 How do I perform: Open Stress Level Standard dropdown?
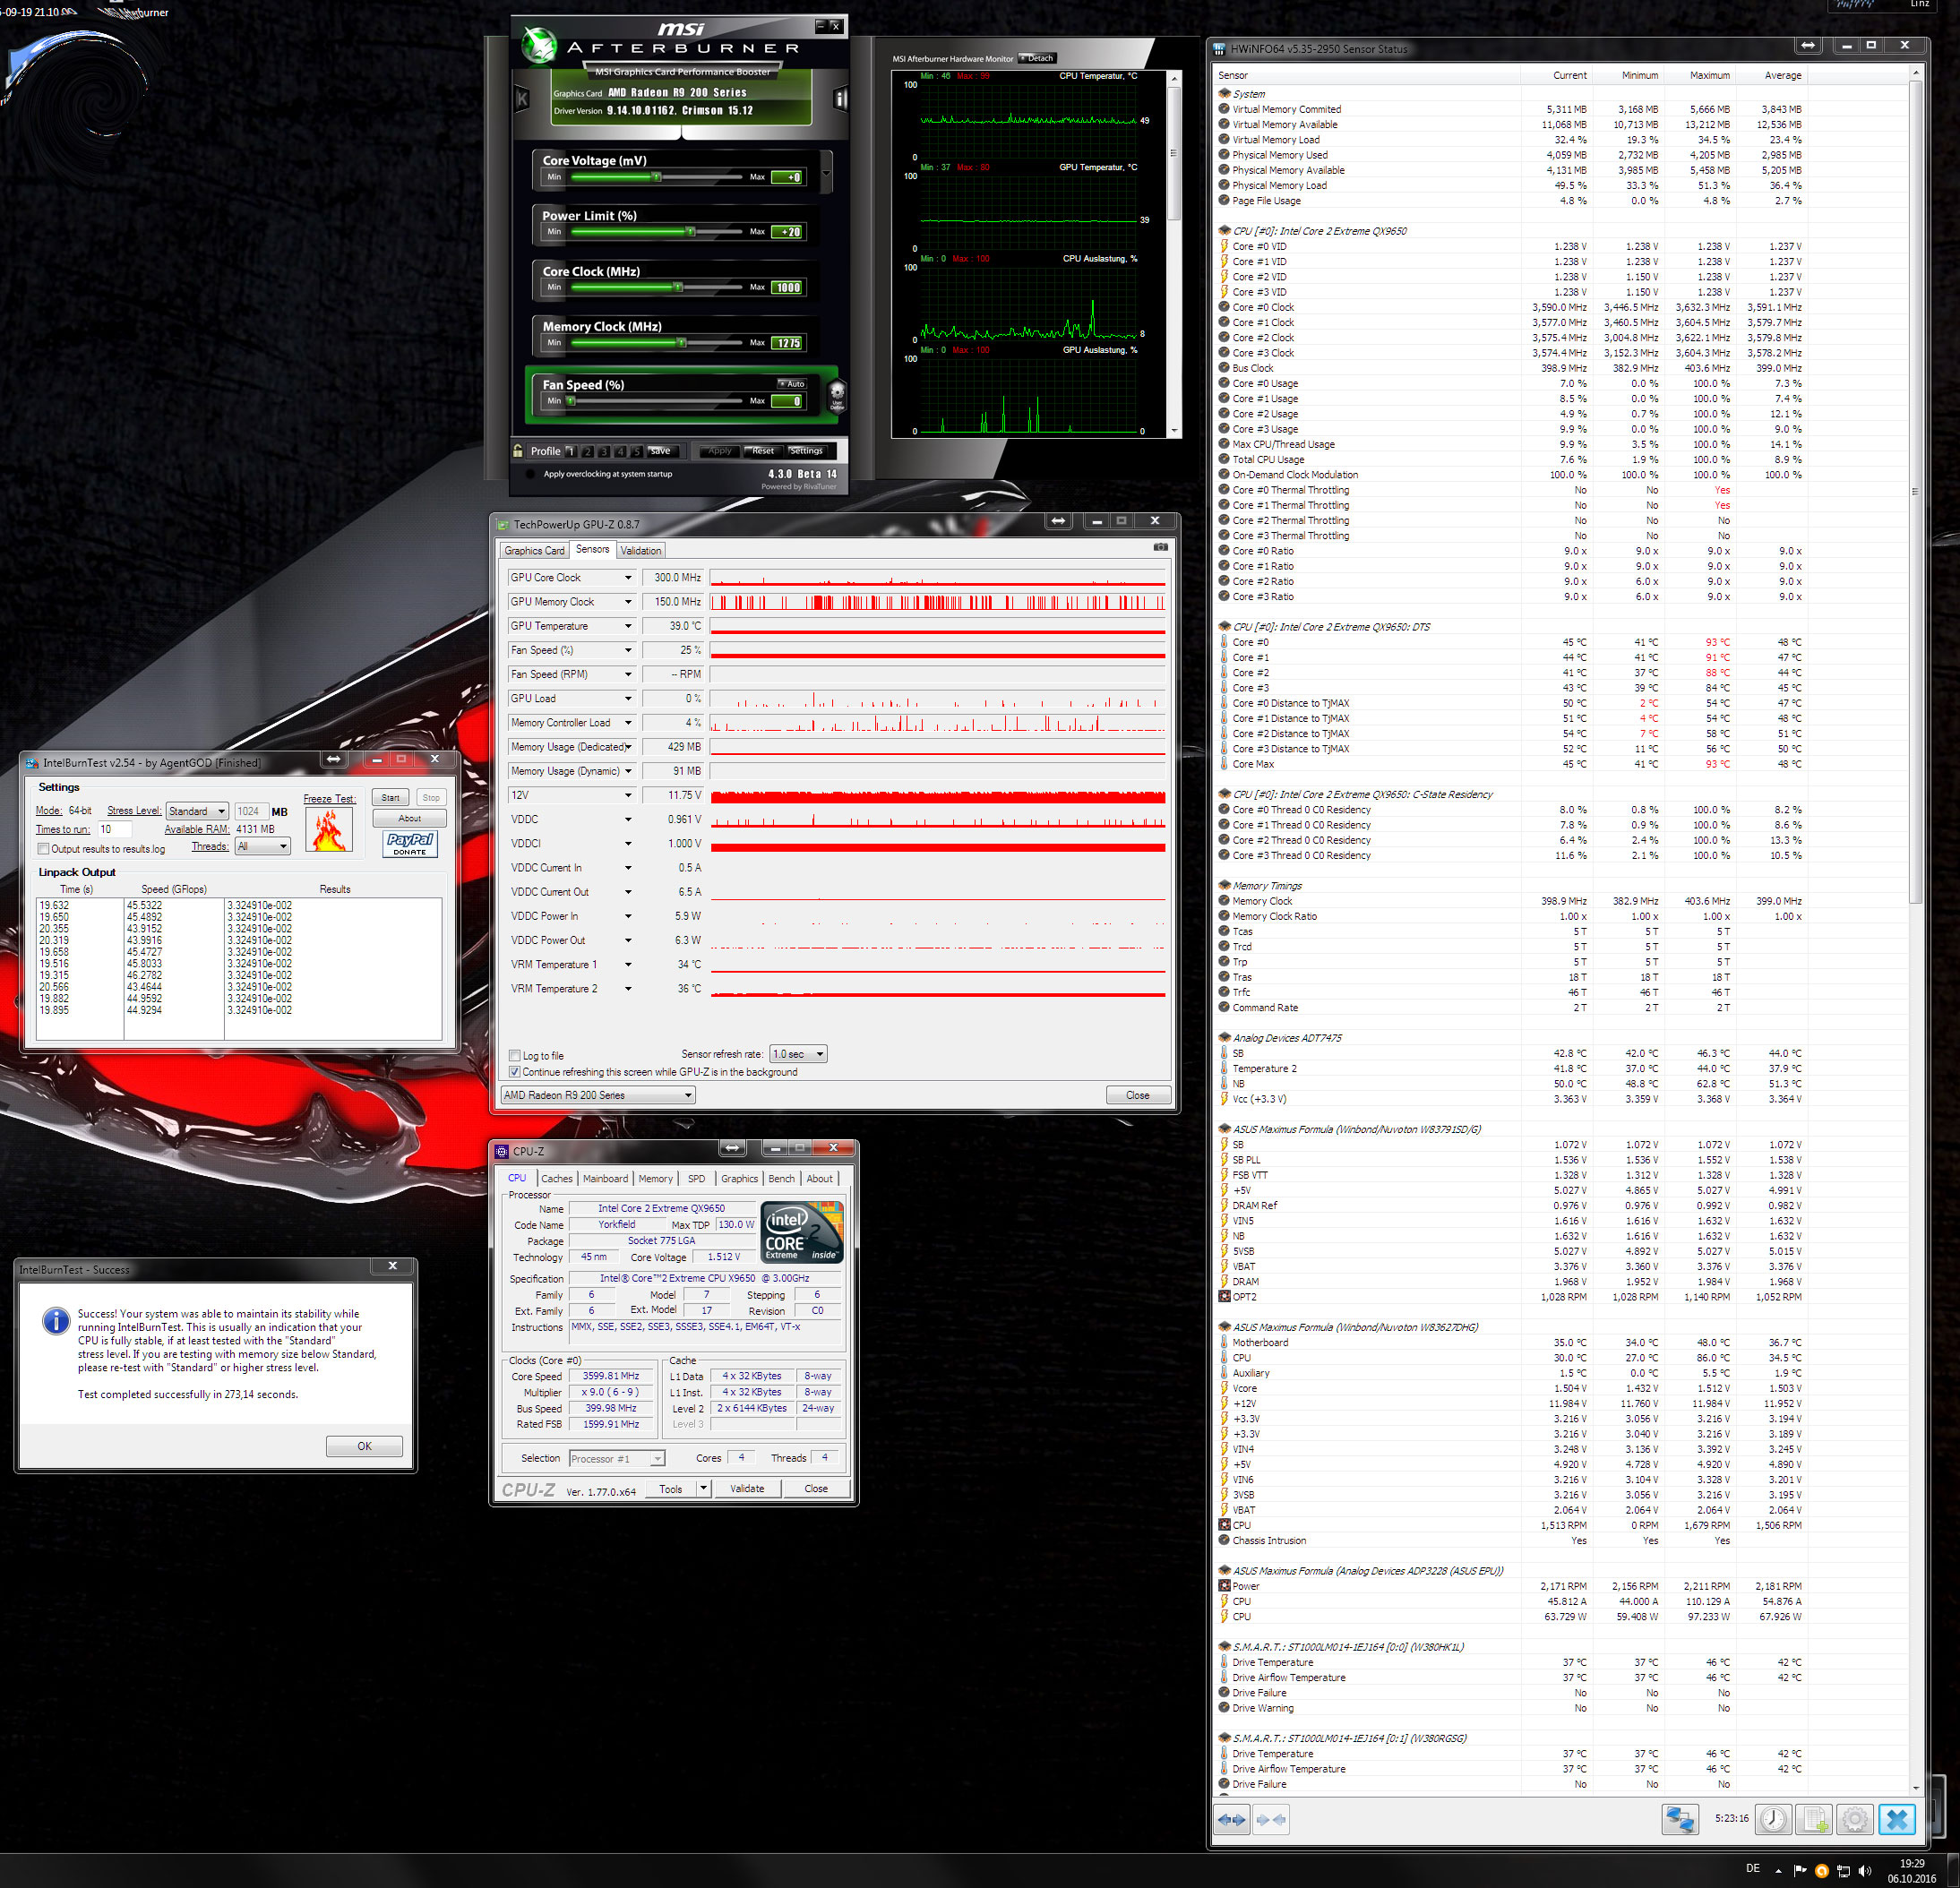pyautogui.click(x=198, y=811)
